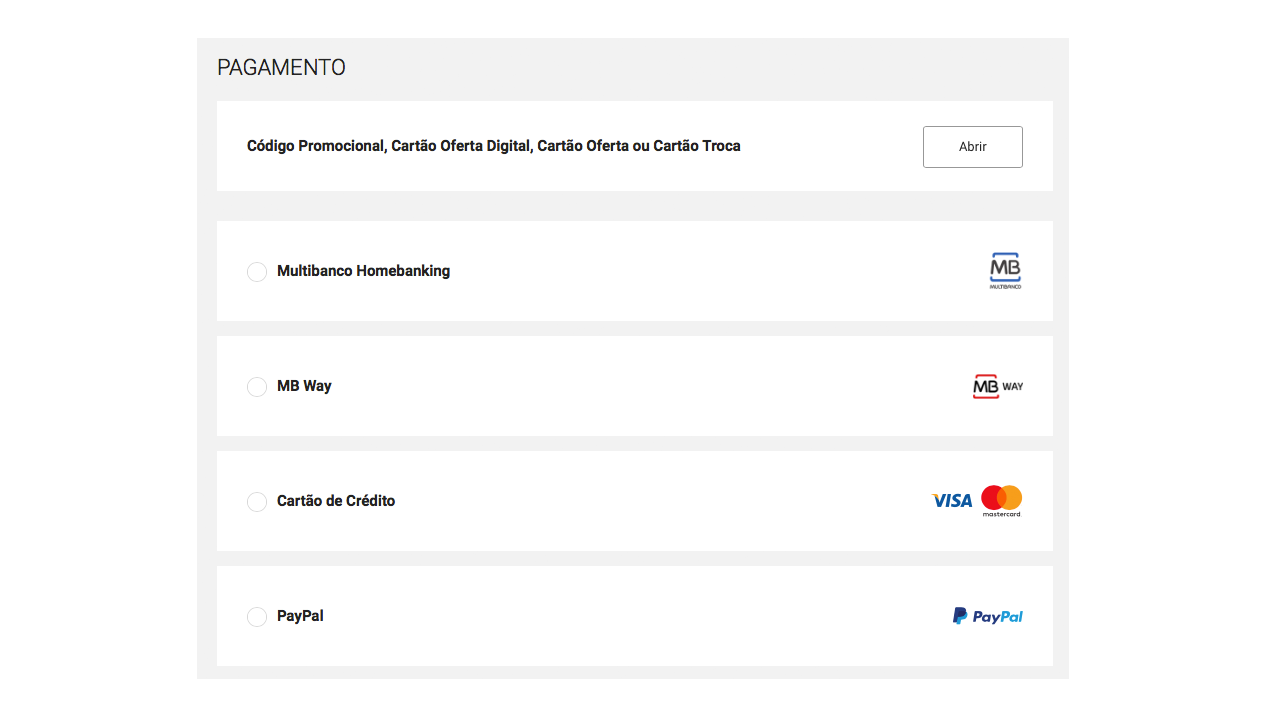This screenshot has height=706, width=1261.
Task: Click the Multibanco Homebanking label
Action: 363,271
